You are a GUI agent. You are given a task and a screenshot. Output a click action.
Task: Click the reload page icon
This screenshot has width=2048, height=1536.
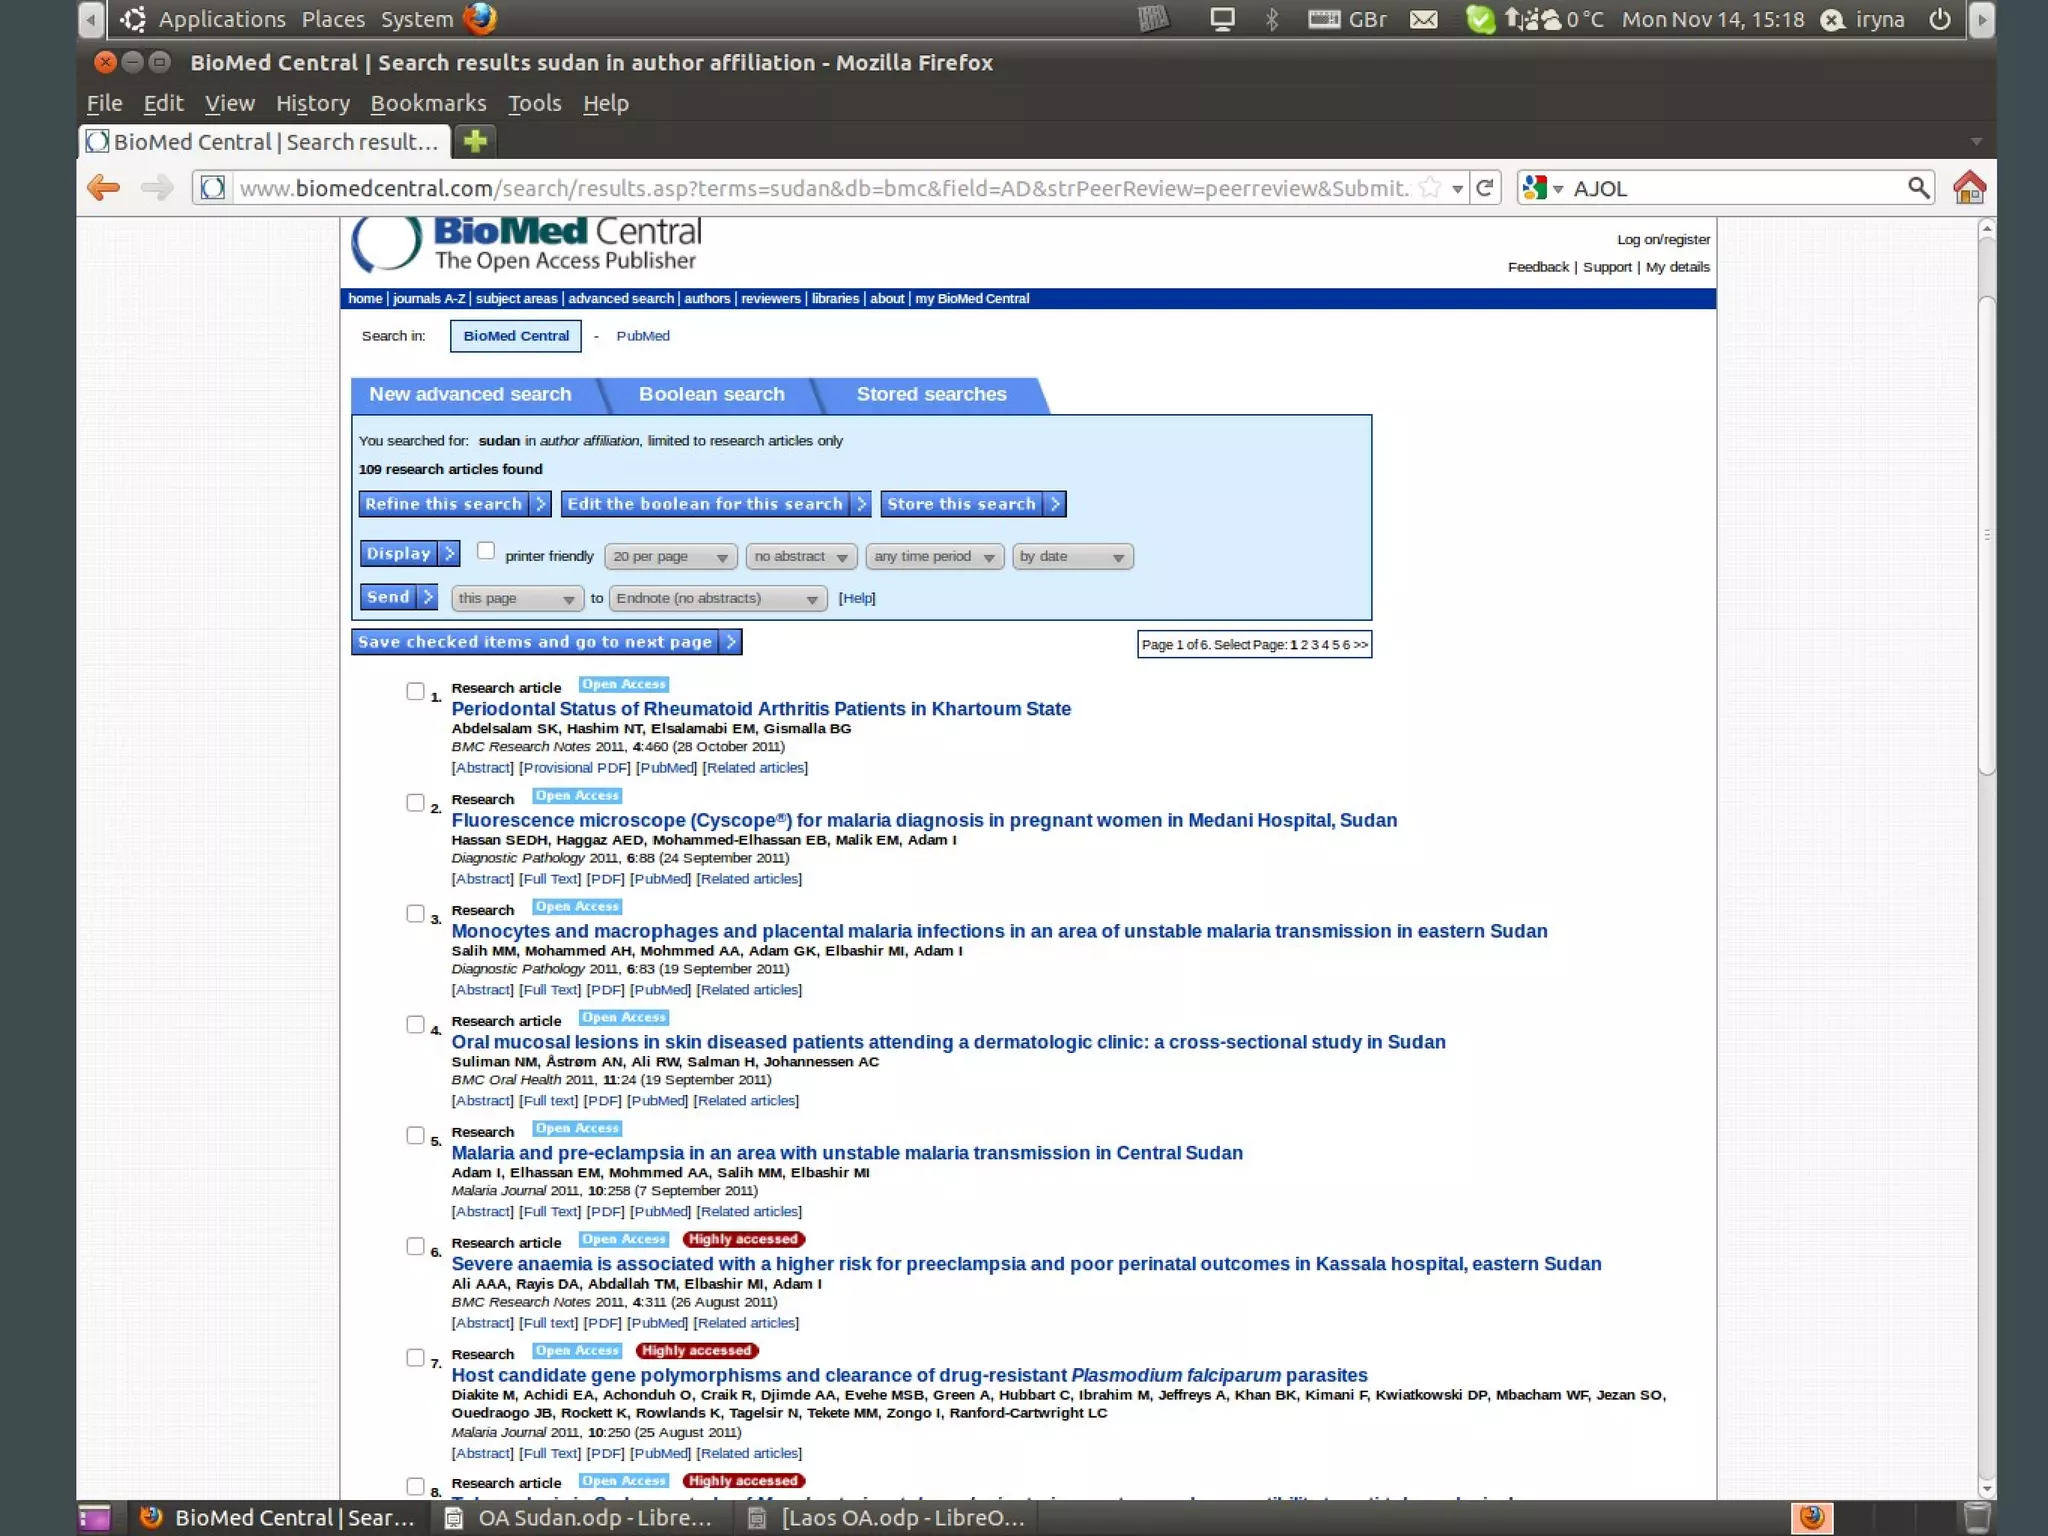click(x=1485, y=188)
